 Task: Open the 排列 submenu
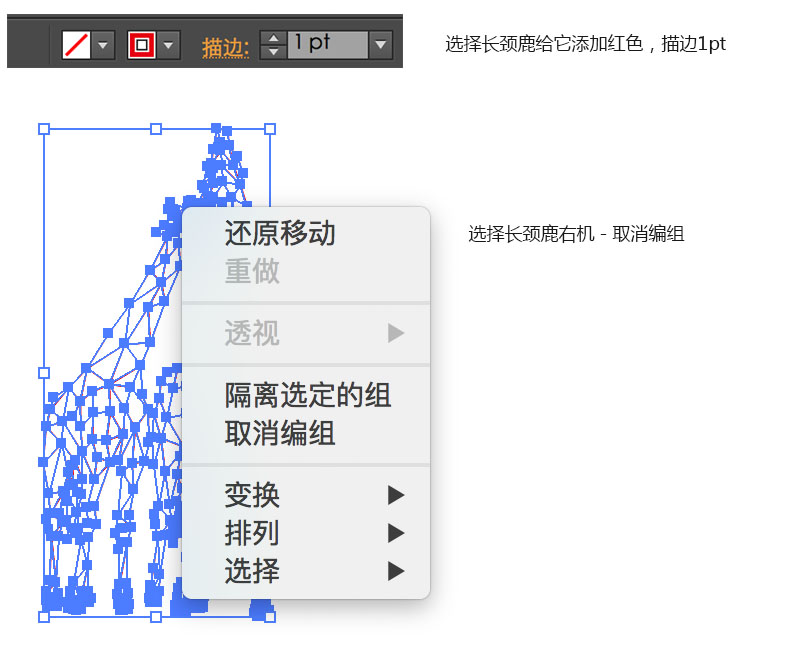click(306, 533)
